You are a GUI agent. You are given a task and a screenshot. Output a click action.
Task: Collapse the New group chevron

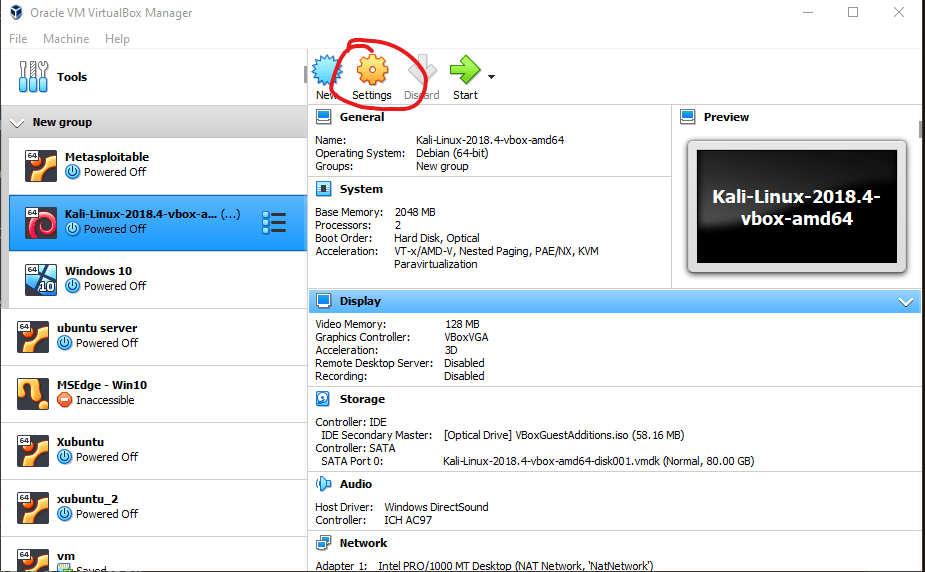pos(17,123)
